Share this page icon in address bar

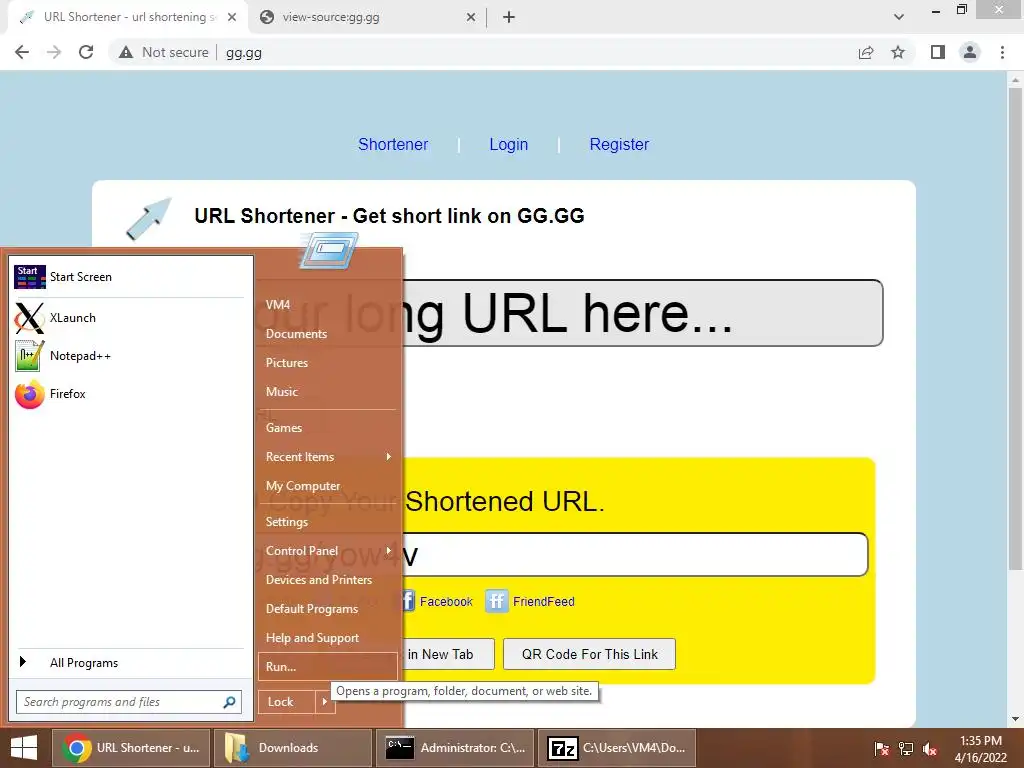click(866, 52)
